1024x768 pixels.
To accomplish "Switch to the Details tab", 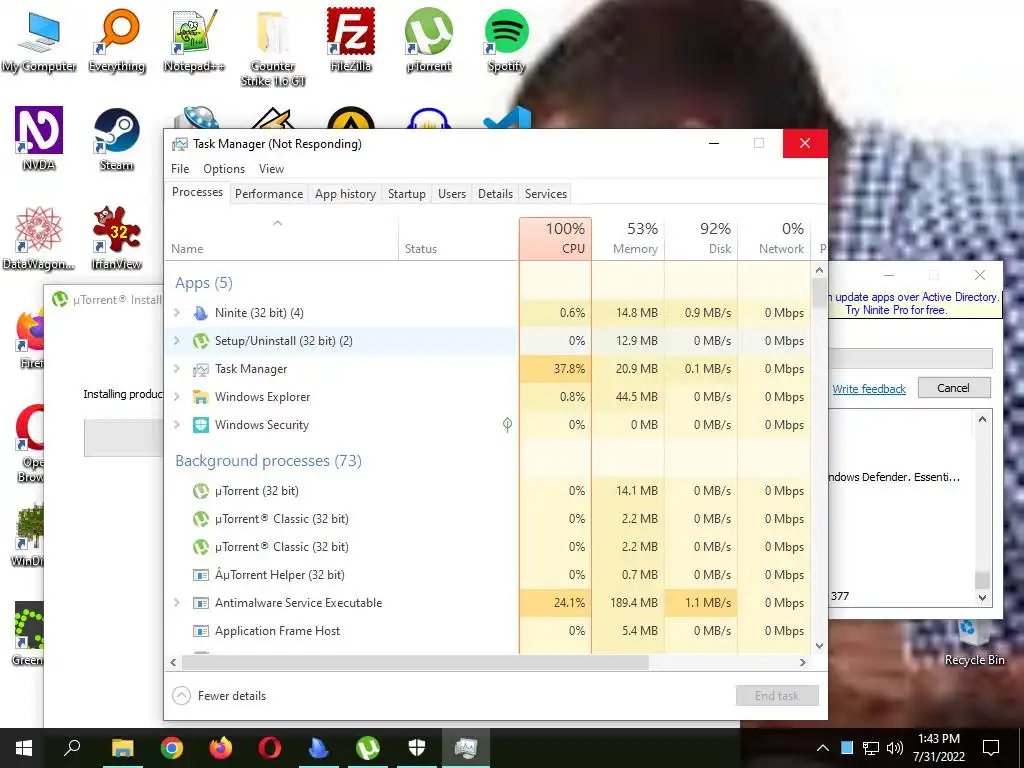I will coord(495,194).
